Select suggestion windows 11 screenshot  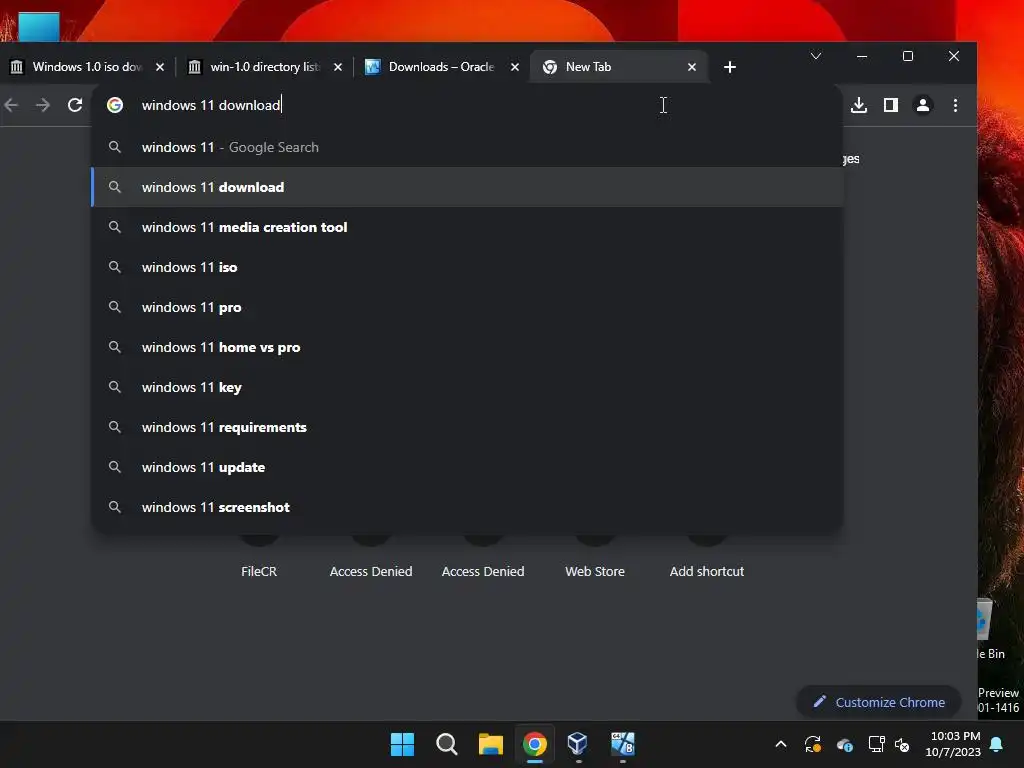(x=467, y=507)
